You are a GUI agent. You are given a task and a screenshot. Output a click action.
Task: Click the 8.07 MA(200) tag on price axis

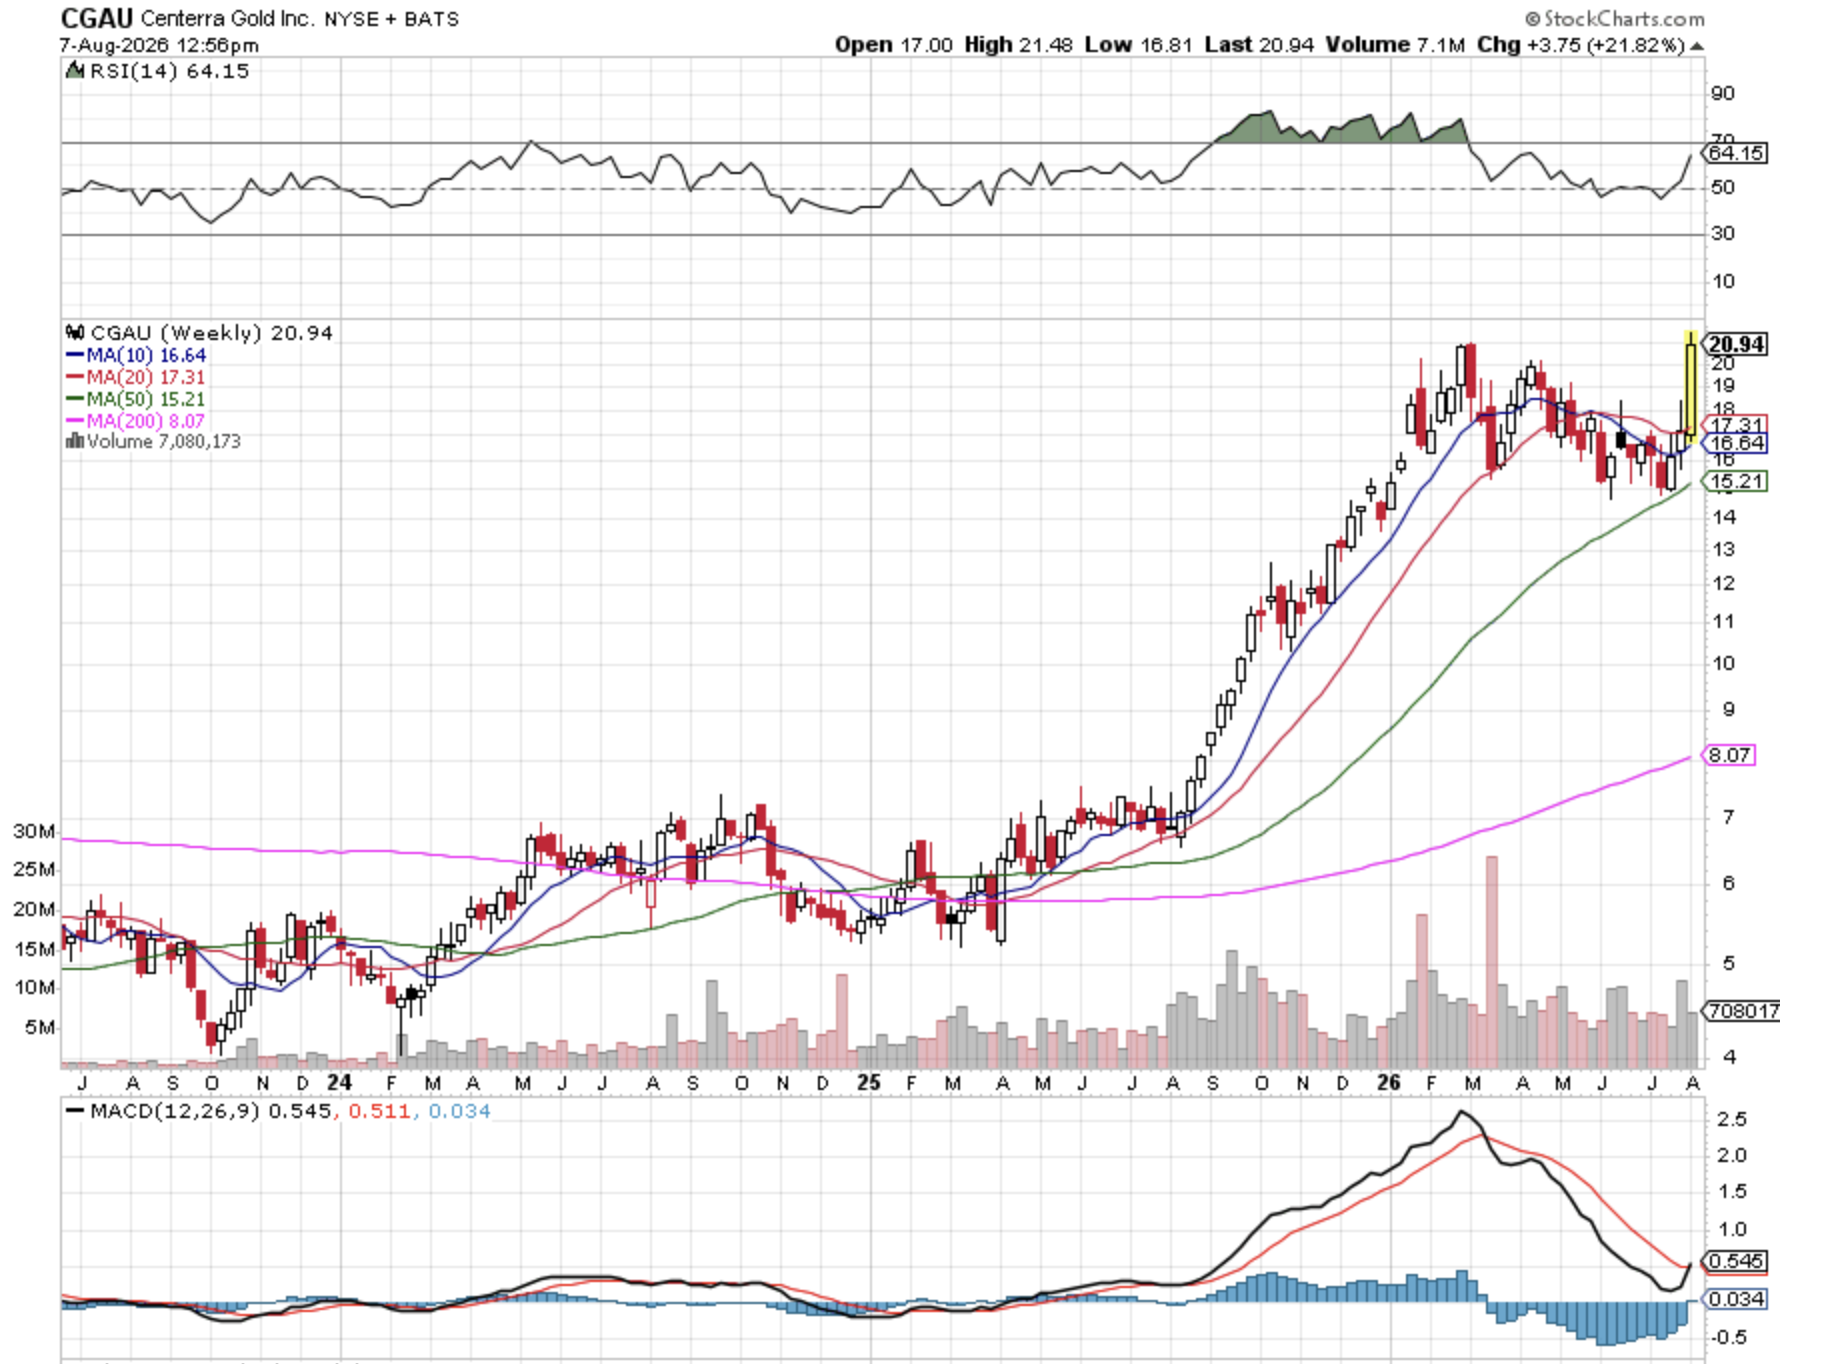click(1729, 755)
